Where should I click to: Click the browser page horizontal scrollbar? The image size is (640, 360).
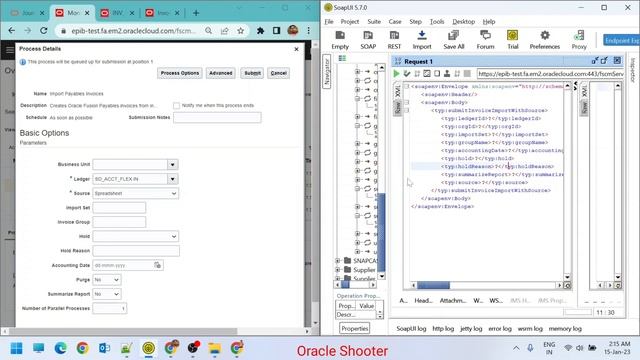[122, 331]
